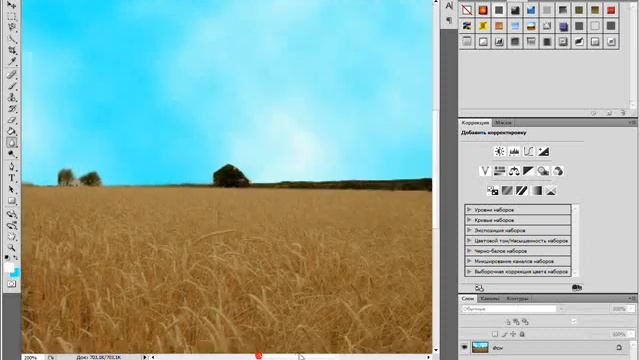Expand Выборочная коррекция цвета наборов
This screenshot has height=360, width=640.
tap(469, 271)
